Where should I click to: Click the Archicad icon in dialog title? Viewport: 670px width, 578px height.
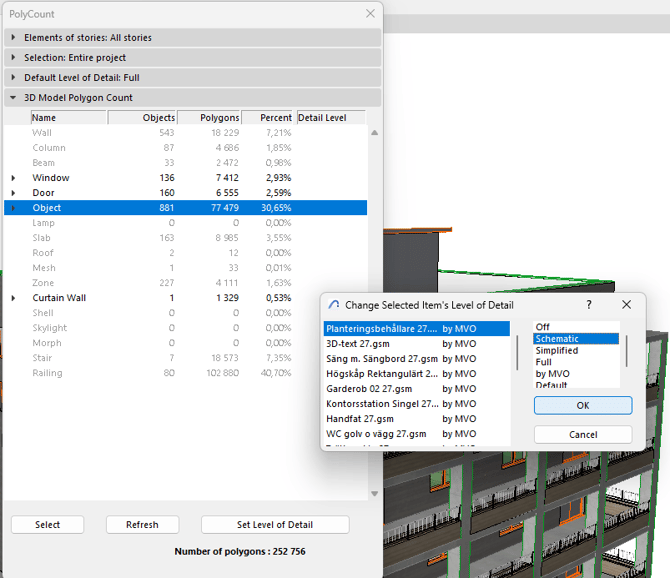click(x=334, y=305)
